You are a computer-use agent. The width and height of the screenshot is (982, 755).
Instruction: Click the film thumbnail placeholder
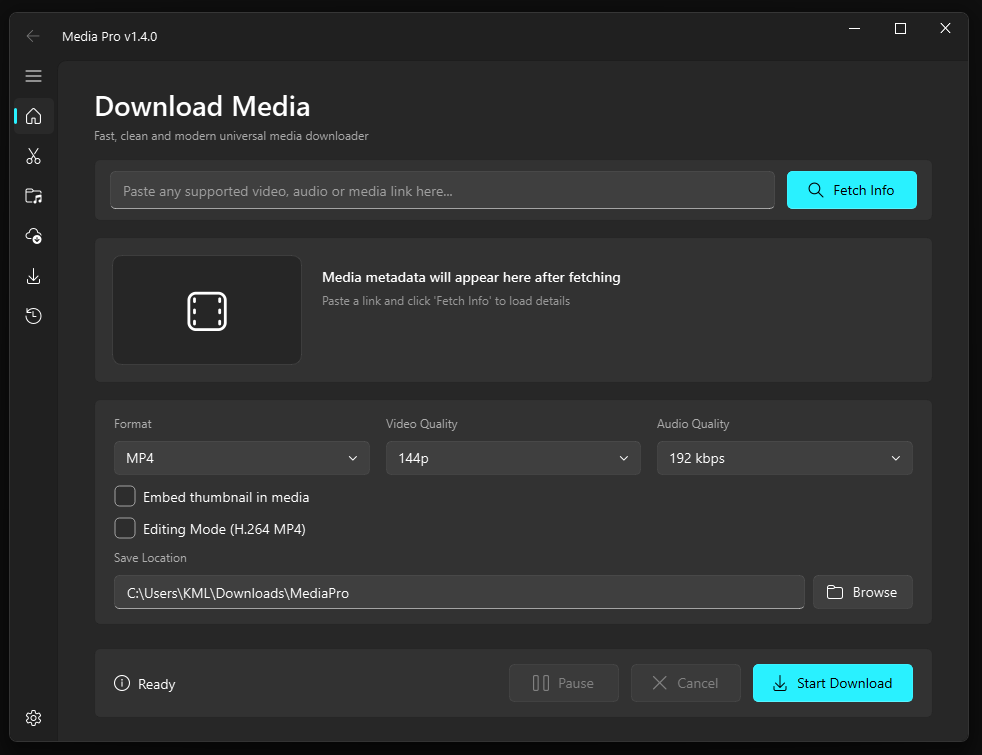pyautogui.click(x=207, y=310)
